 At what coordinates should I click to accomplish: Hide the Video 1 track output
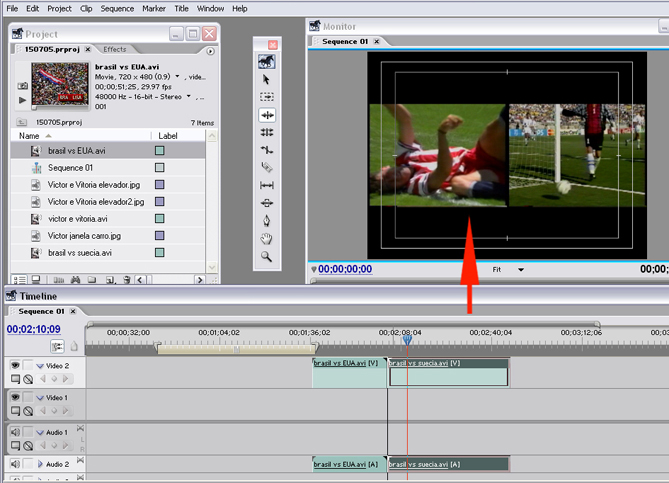pos(15,398)
